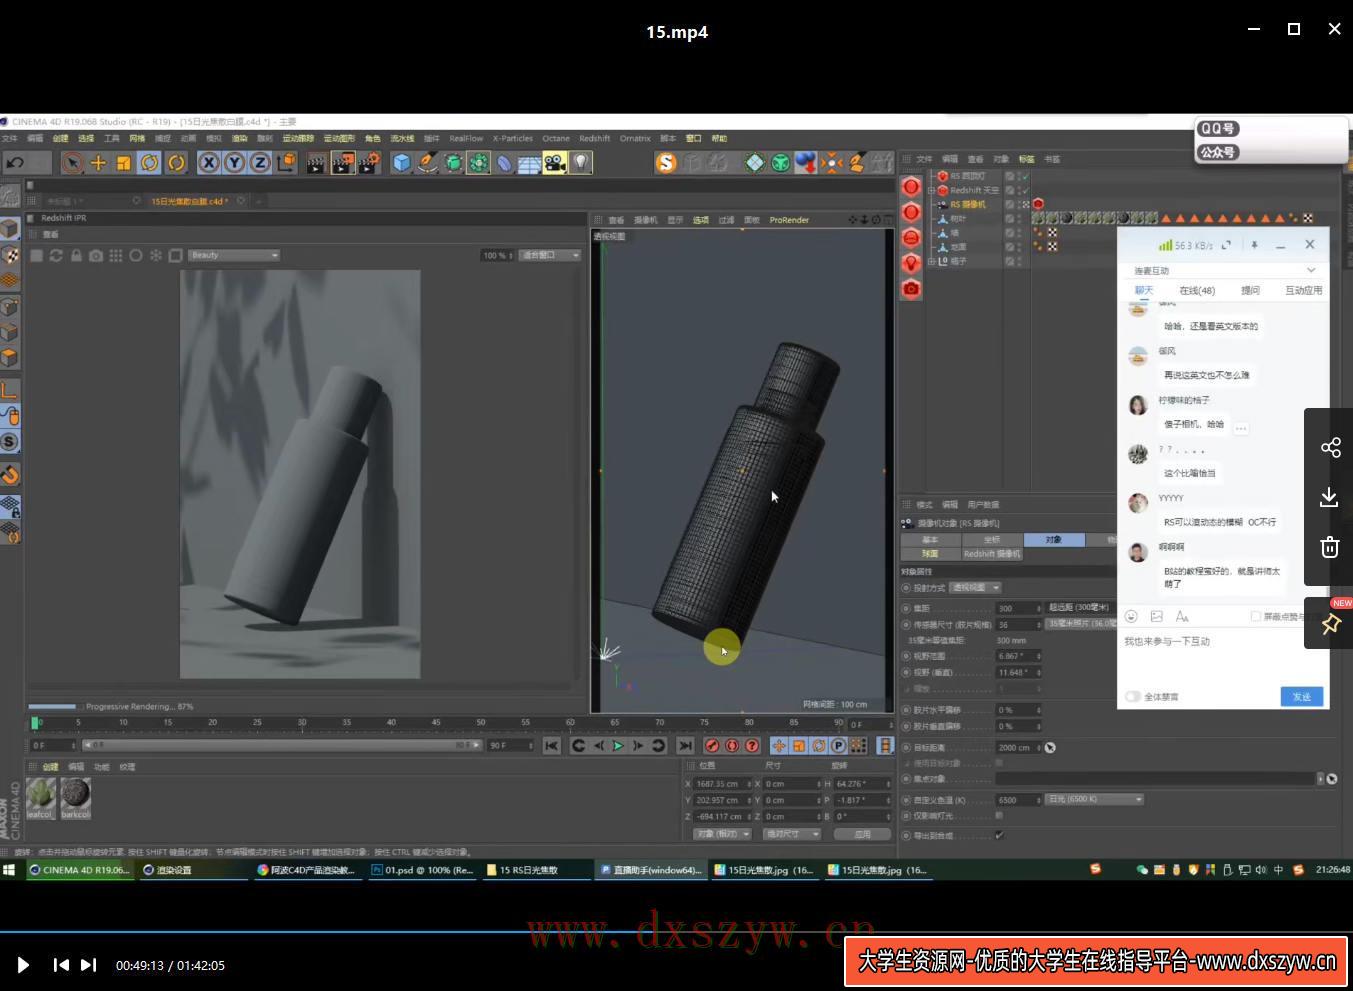Open the Object (Rel) coordinate dropdown
The width and height of the screenshot is (1353, 991).
coord(723,834)
